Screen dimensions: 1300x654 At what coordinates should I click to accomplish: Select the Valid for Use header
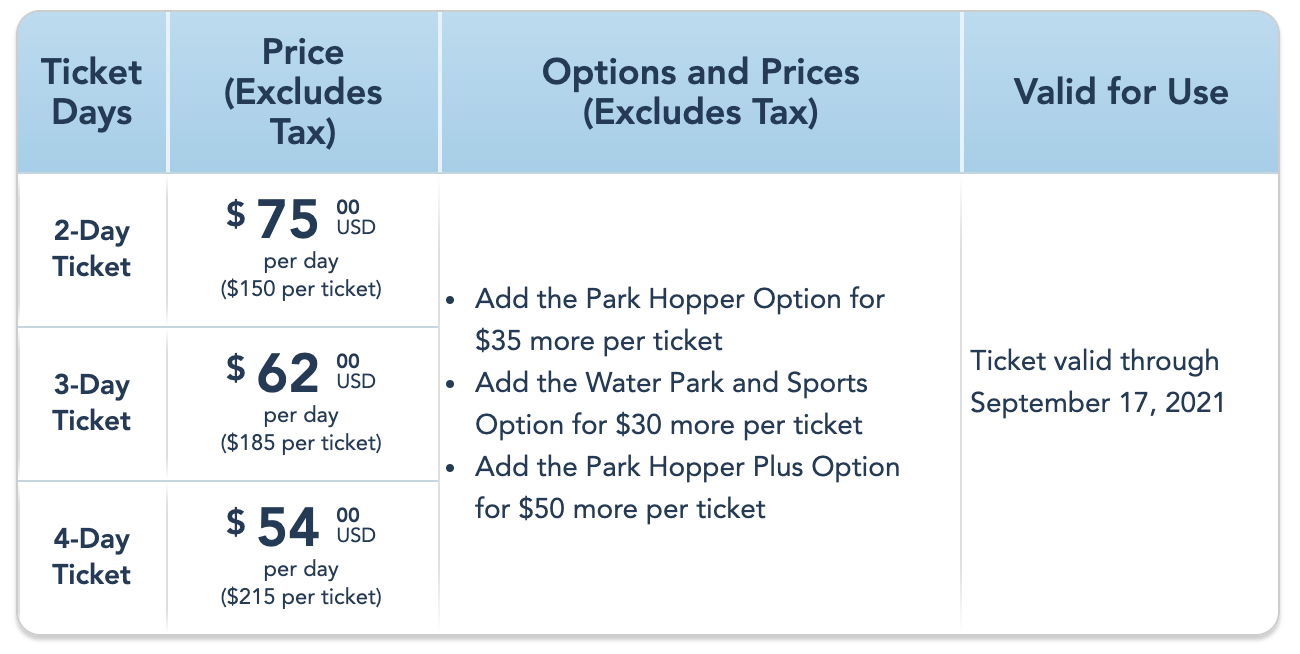[1120, 92]
